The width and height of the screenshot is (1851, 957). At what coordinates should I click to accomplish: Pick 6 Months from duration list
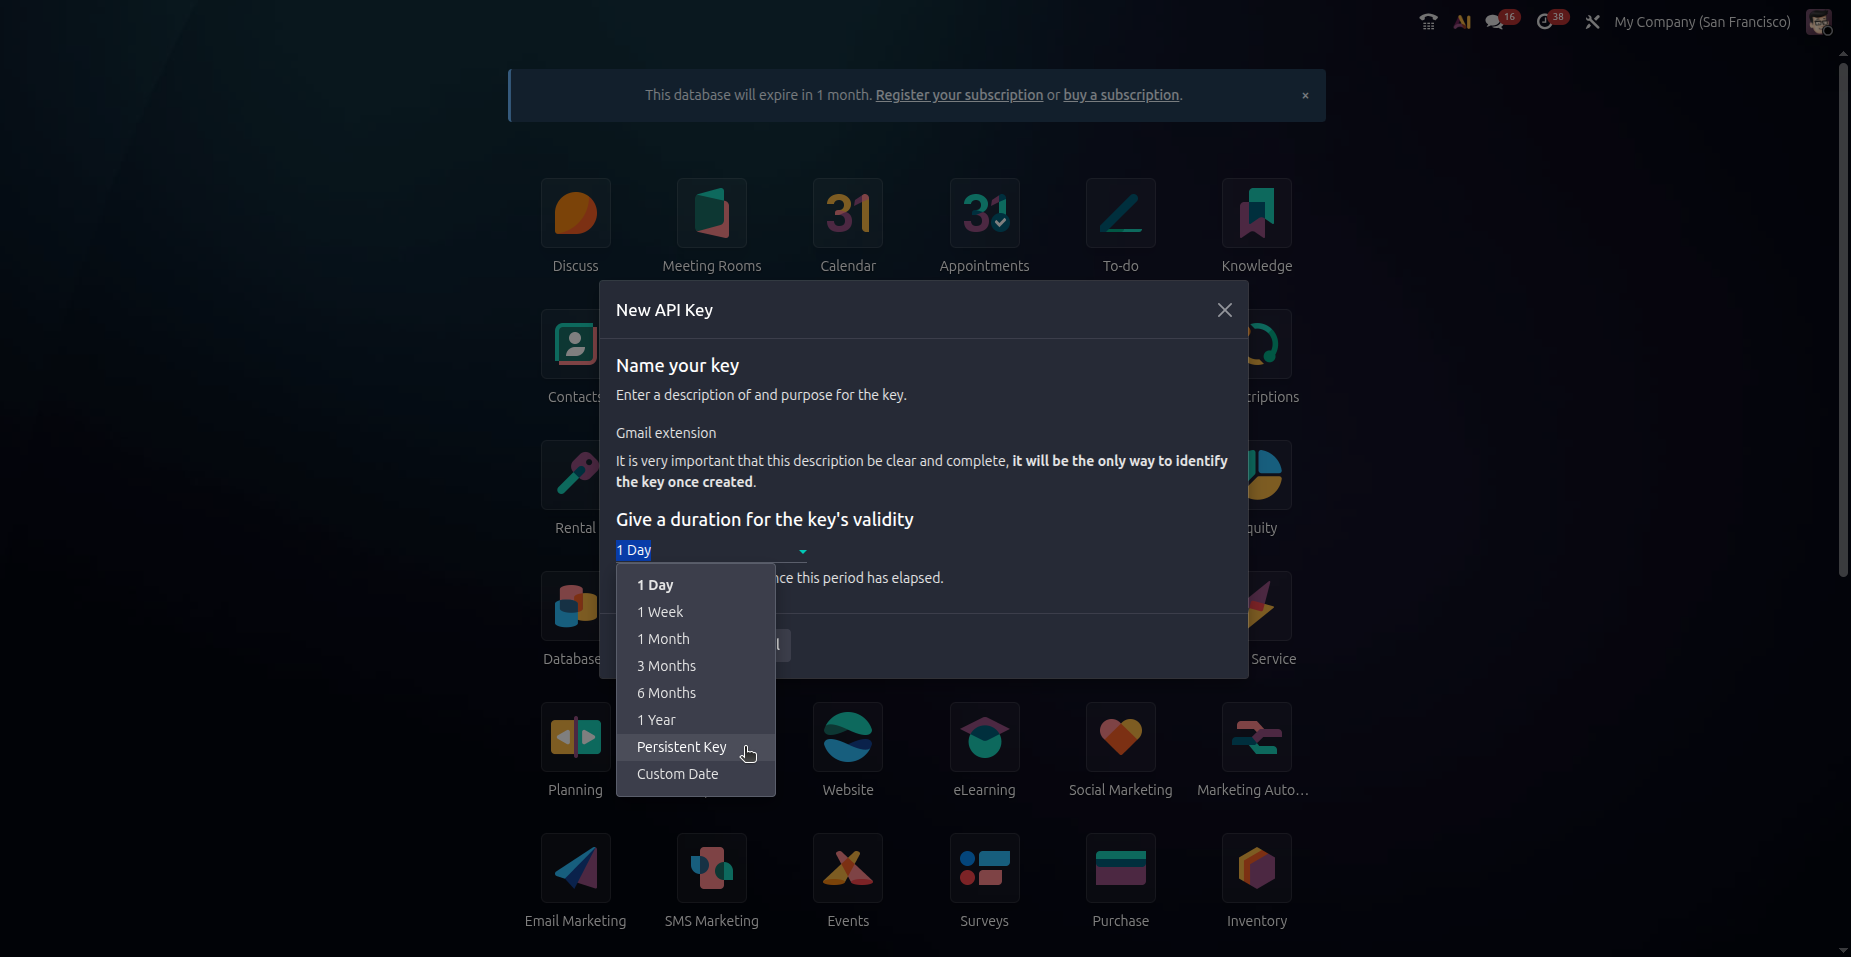(x=666, y=693)
